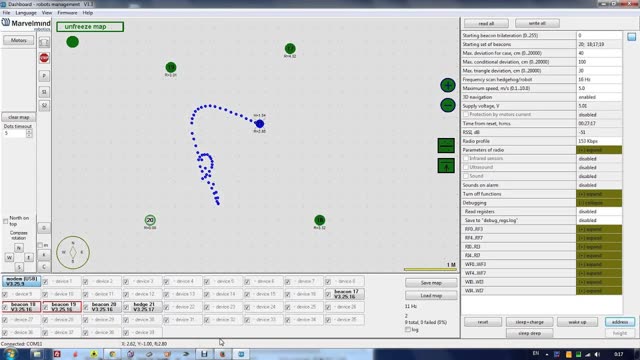Click the K tool button
This screenshot has width=640, height=360.
pos(44,255)
